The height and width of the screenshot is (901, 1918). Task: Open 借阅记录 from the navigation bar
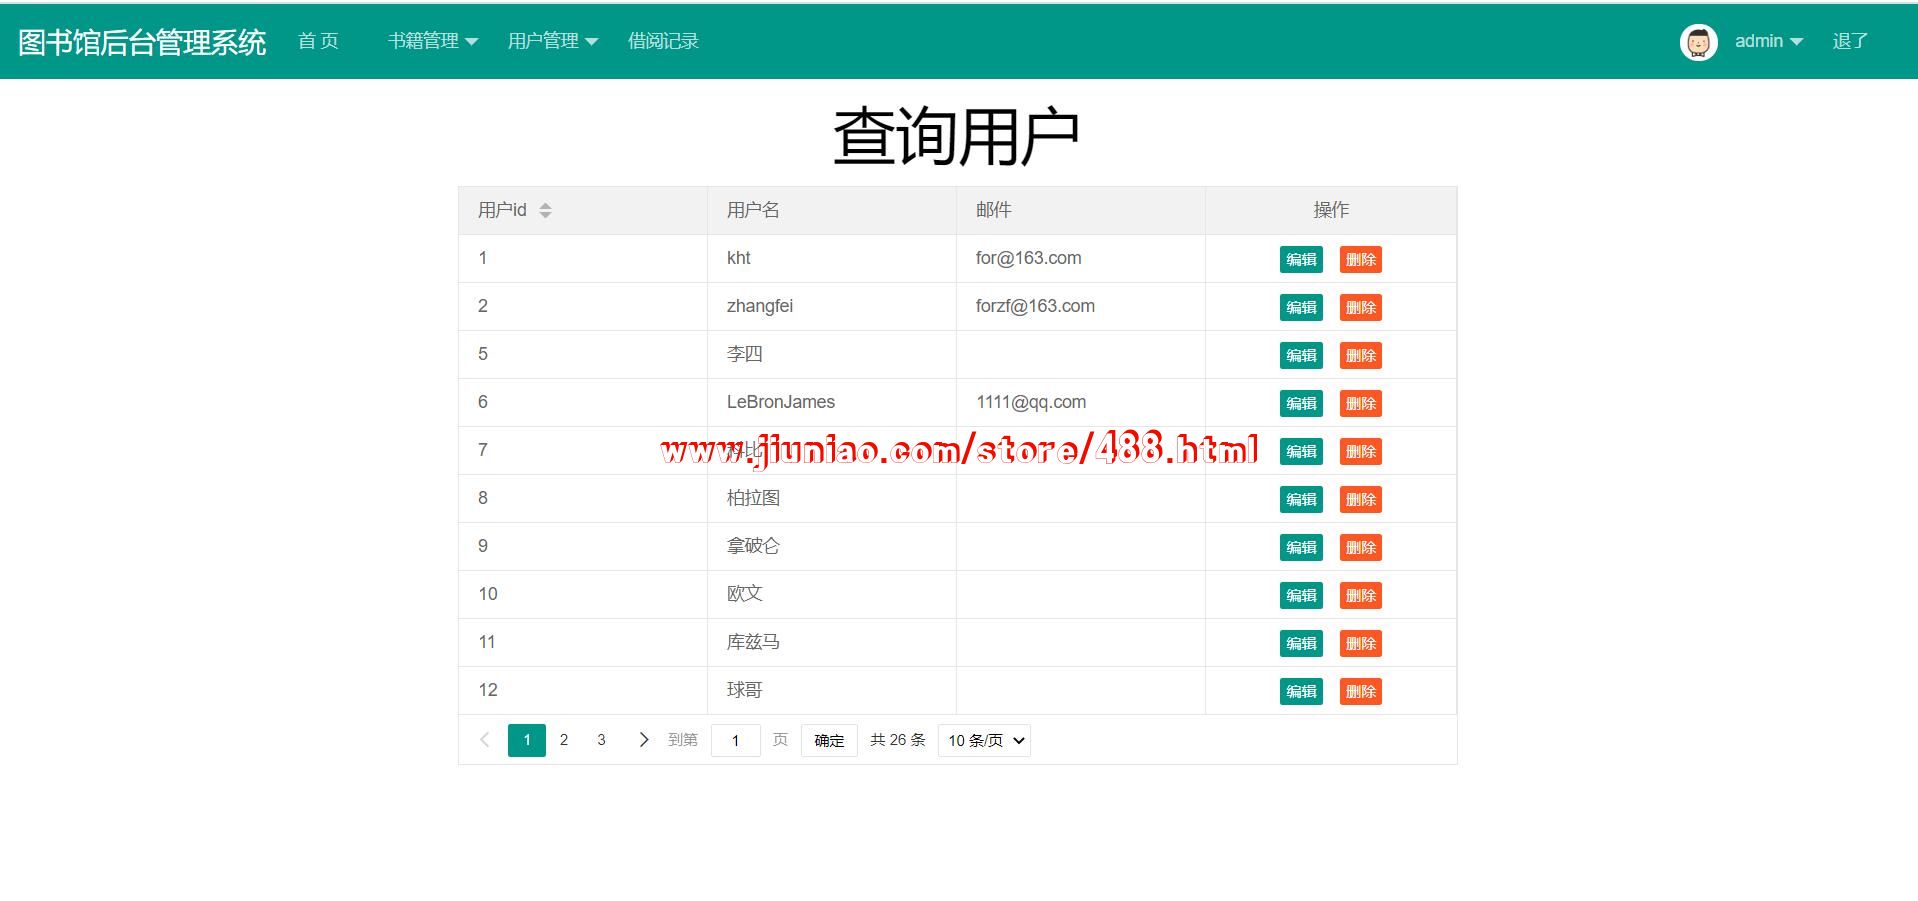click(x=663, y=41)
